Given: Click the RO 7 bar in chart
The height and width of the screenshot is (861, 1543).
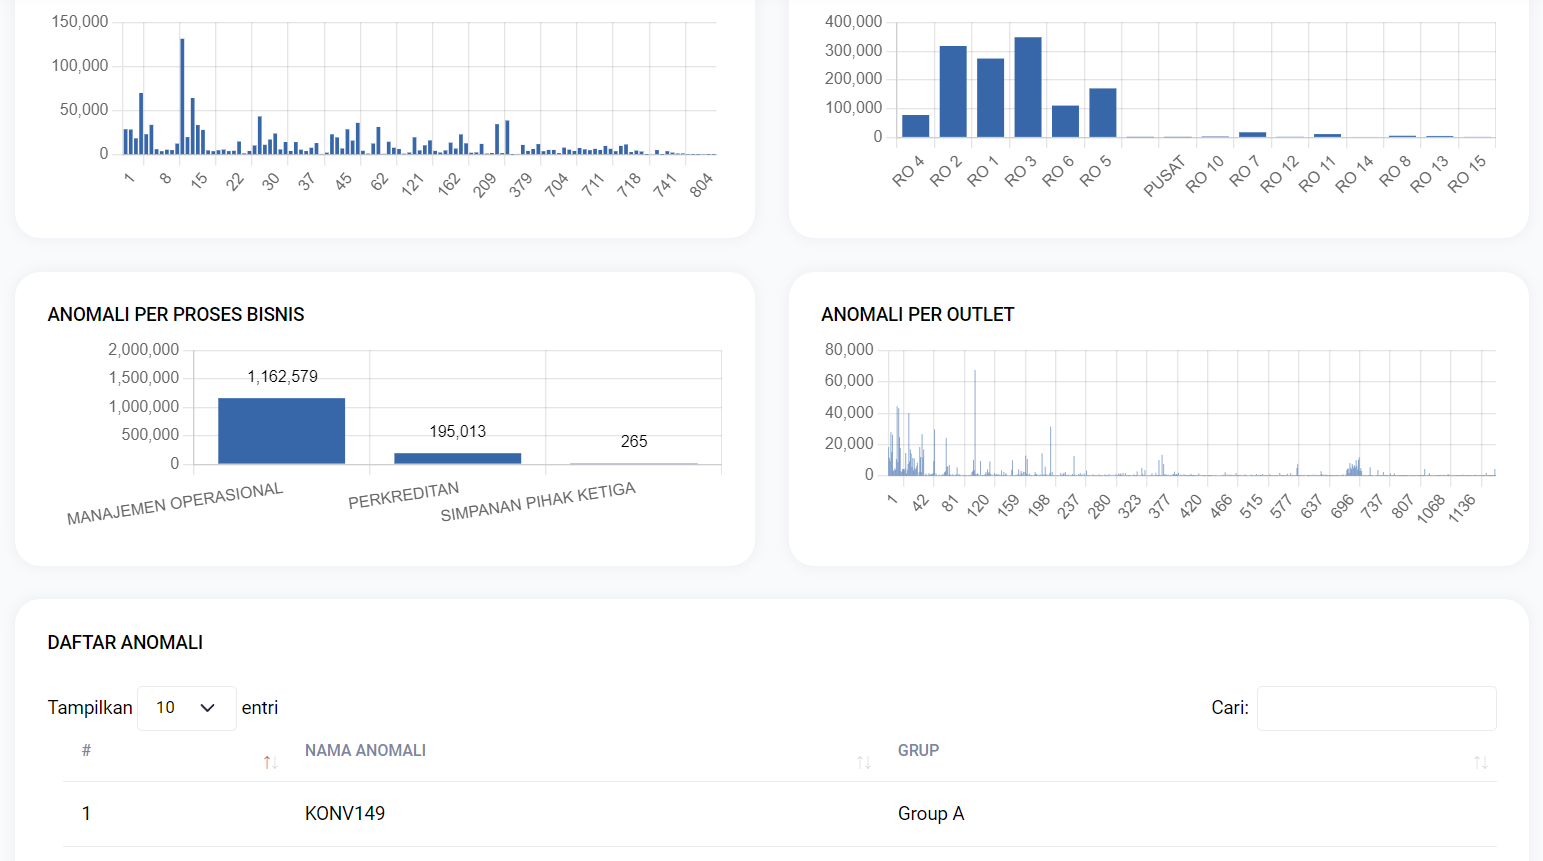Looking at the screenshot, I should 1253,134.
